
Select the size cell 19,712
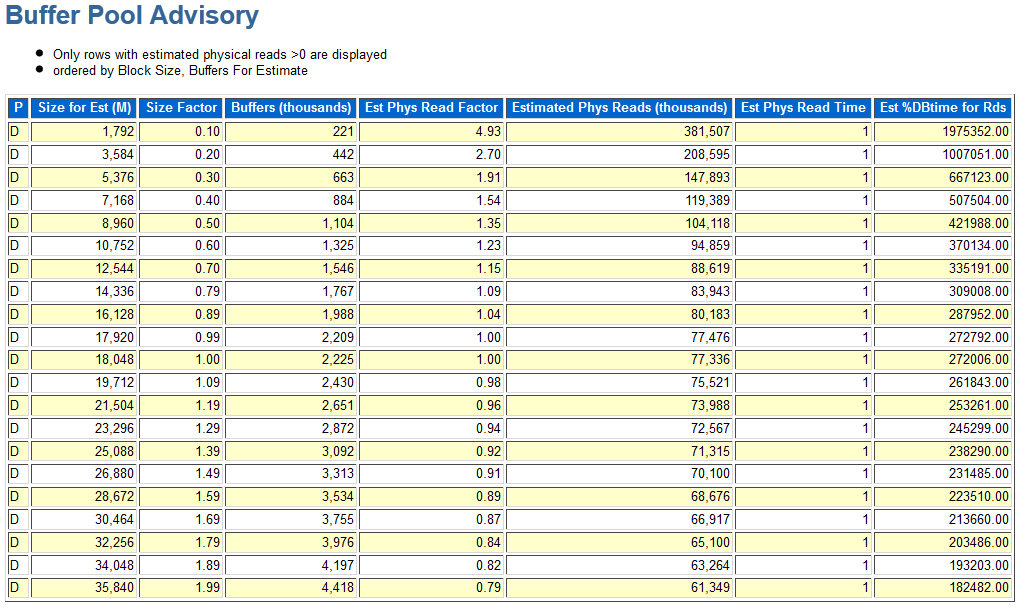[84, 382]
